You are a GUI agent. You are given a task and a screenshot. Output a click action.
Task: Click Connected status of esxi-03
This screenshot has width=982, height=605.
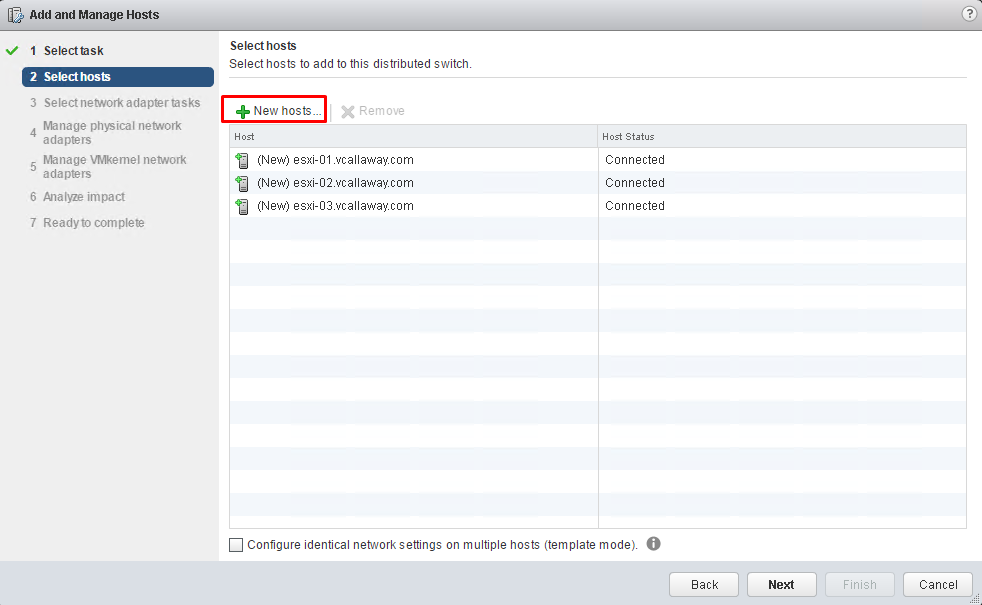coord(634,205)
